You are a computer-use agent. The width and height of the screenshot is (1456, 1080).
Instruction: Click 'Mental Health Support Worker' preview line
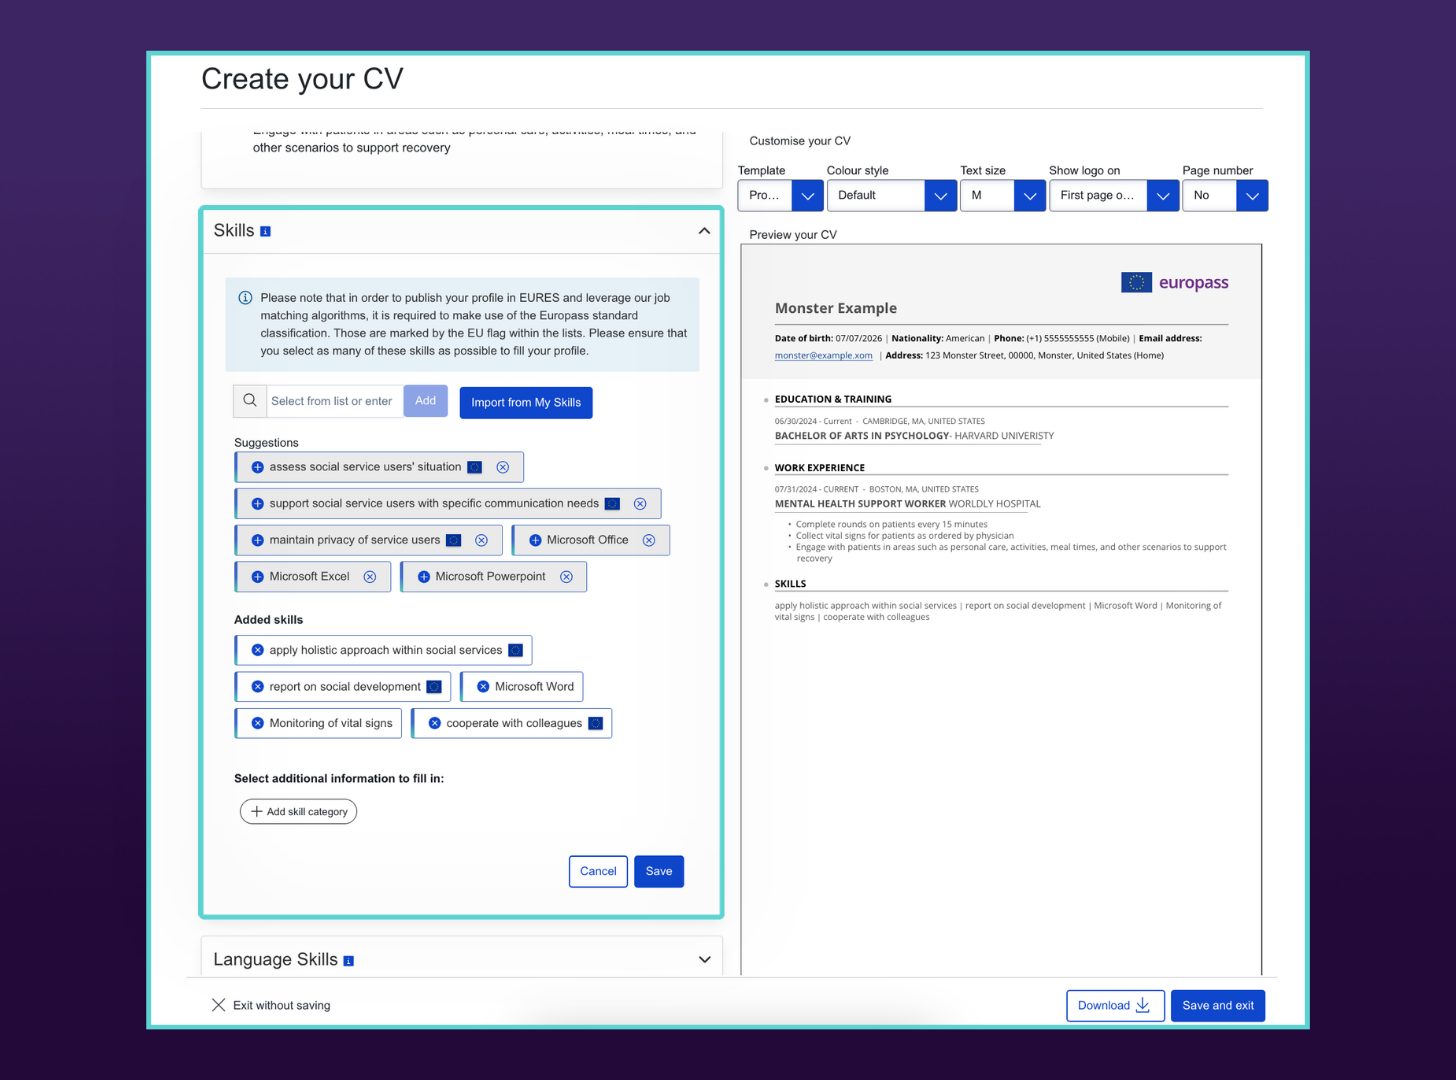click(907, 504)
